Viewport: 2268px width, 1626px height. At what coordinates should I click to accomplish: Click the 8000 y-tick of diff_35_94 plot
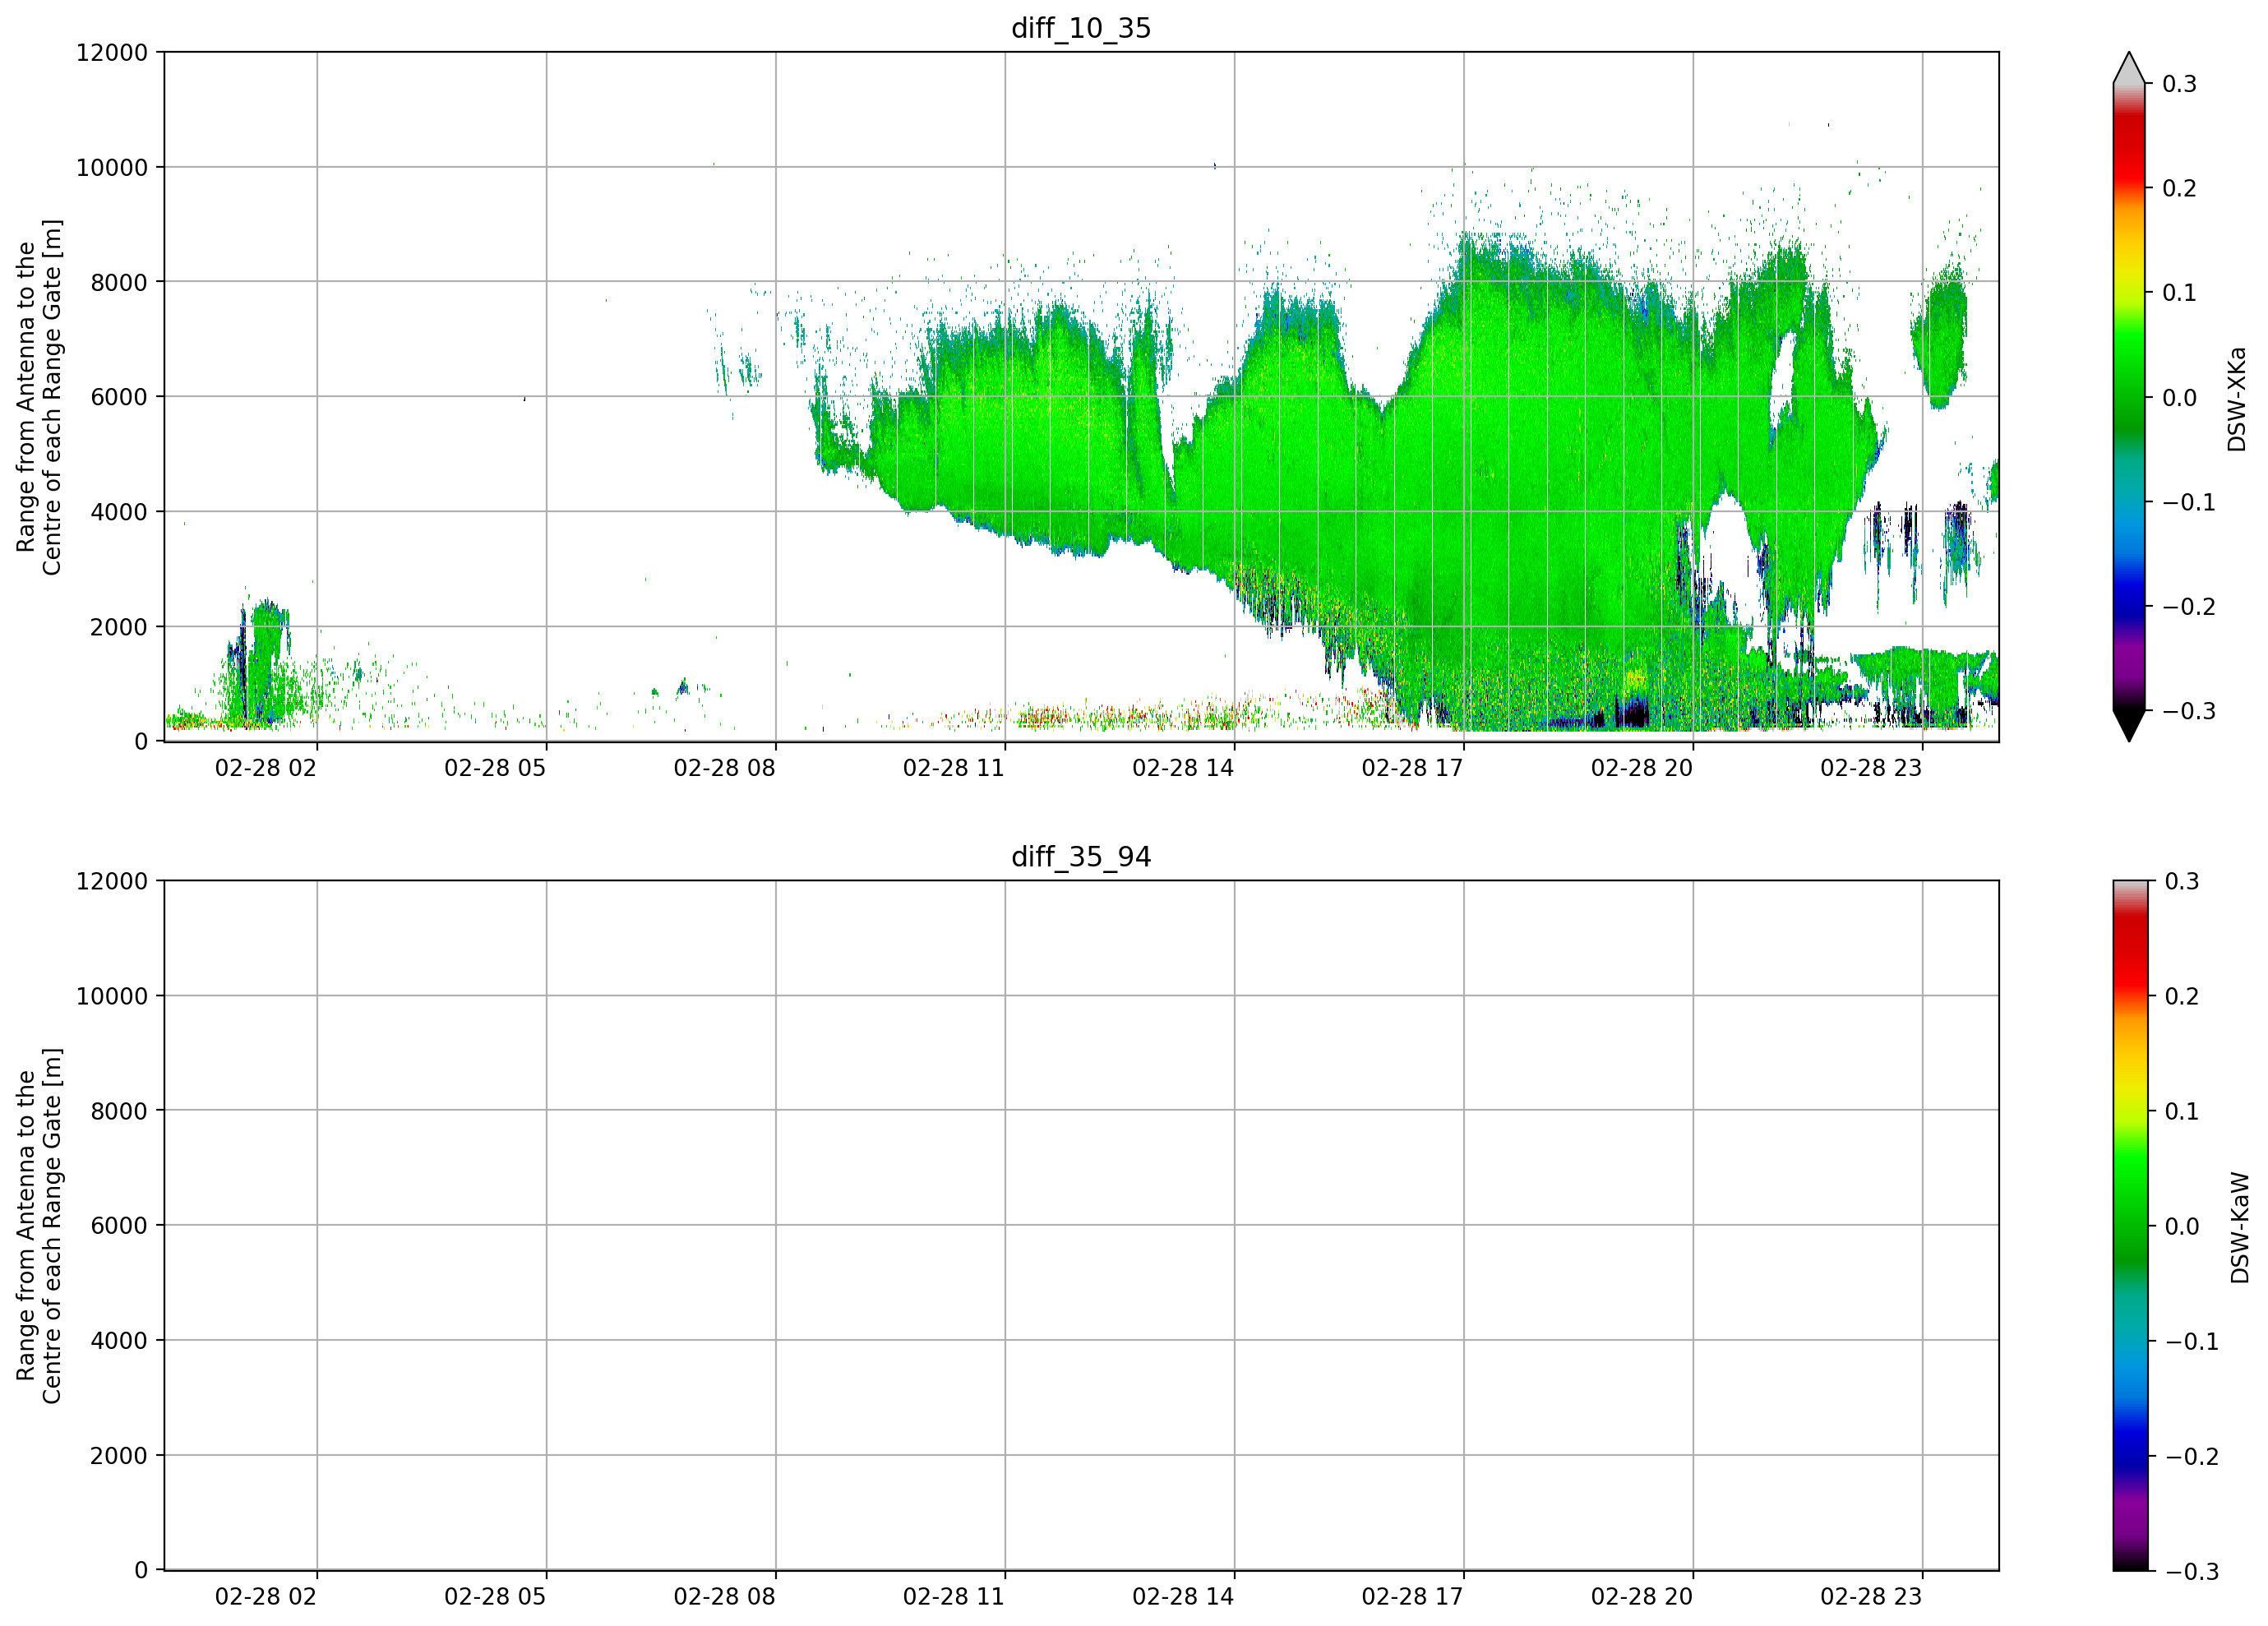point(119,1111)
